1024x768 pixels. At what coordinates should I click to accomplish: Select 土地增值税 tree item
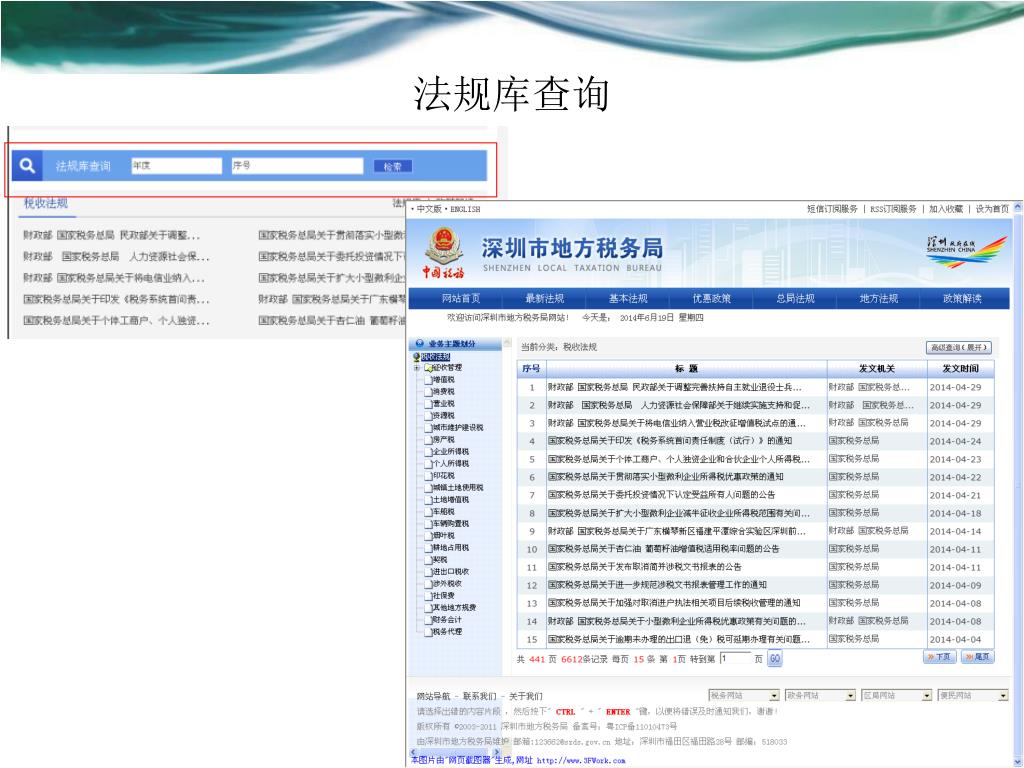[x=451, y=500]
